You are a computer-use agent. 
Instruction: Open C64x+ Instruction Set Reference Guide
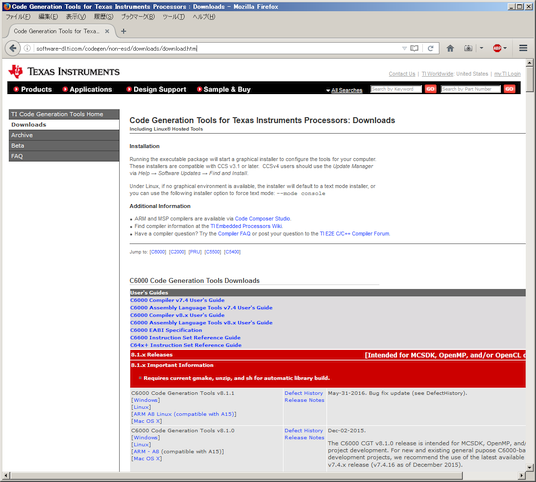(186, 345)
